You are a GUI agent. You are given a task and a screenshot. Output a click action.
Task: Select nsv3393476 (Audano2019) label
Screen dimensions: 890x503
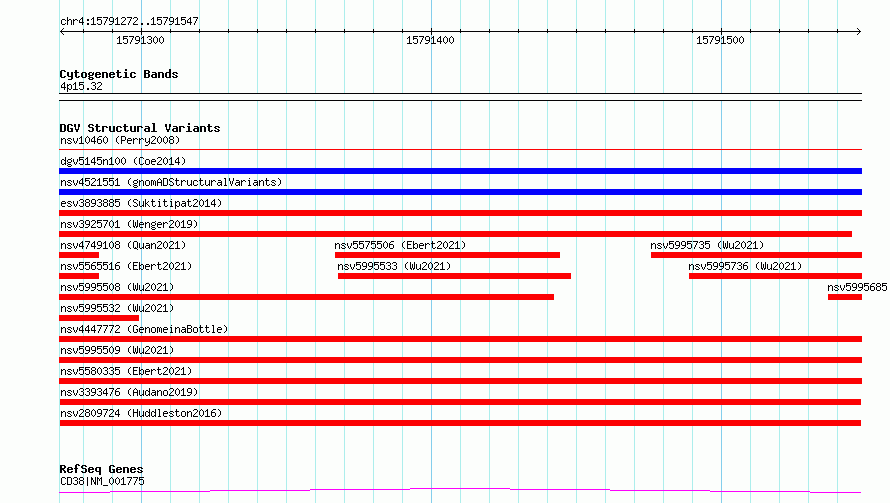click(x=129, y=392)
